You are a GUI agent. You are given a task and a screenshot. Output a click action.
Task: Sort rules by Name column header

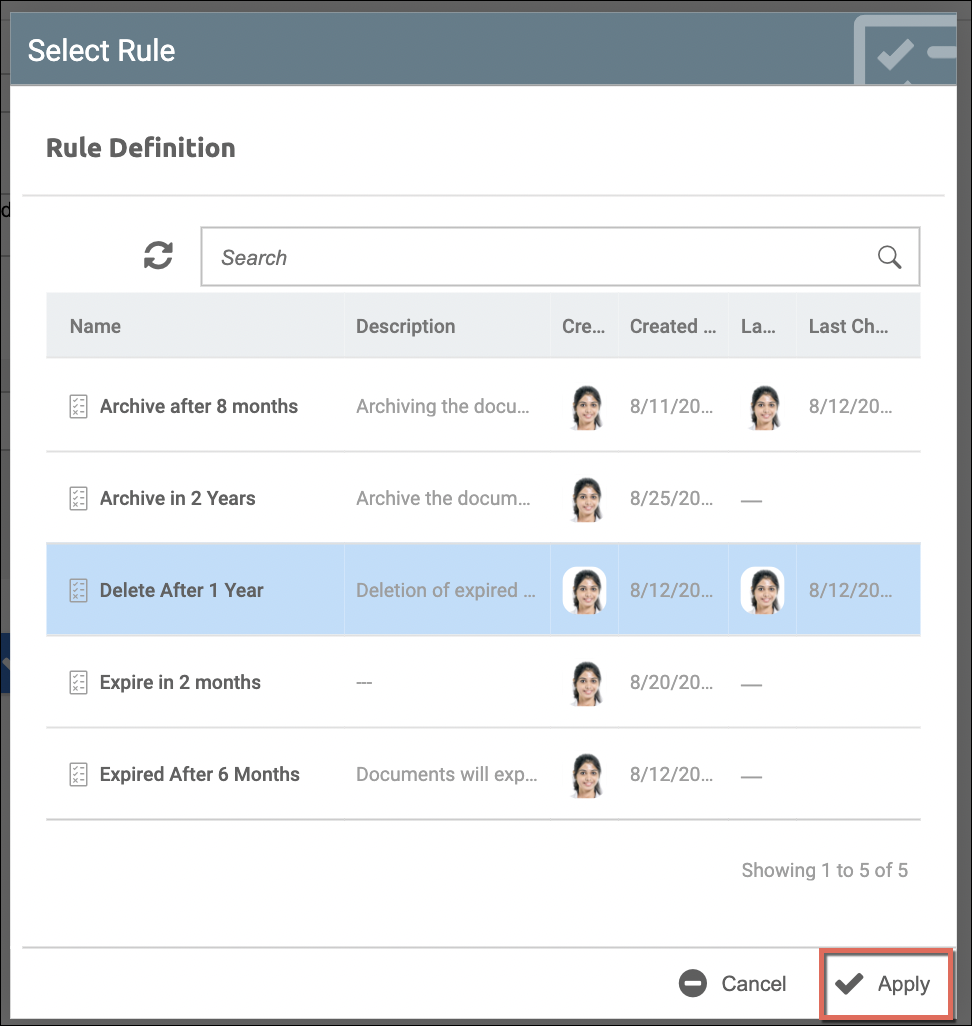96,326
